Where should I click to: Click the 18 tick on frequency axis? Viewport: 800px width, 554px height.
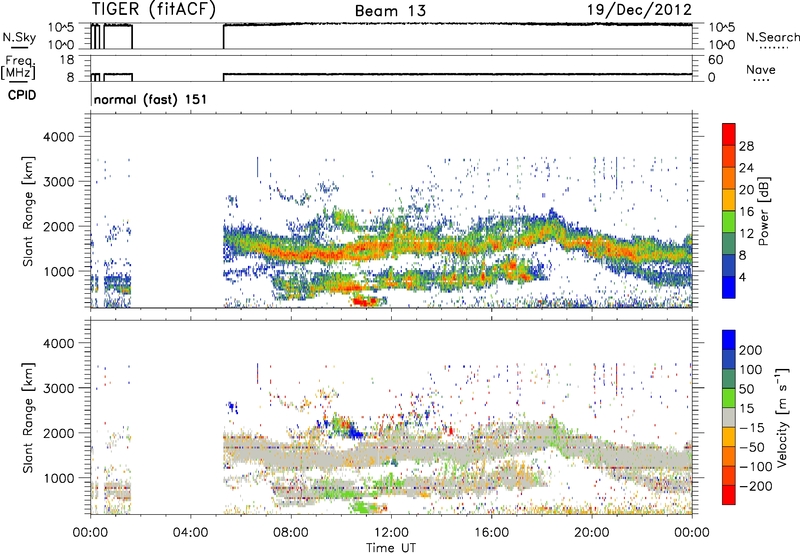pos(68,60)
